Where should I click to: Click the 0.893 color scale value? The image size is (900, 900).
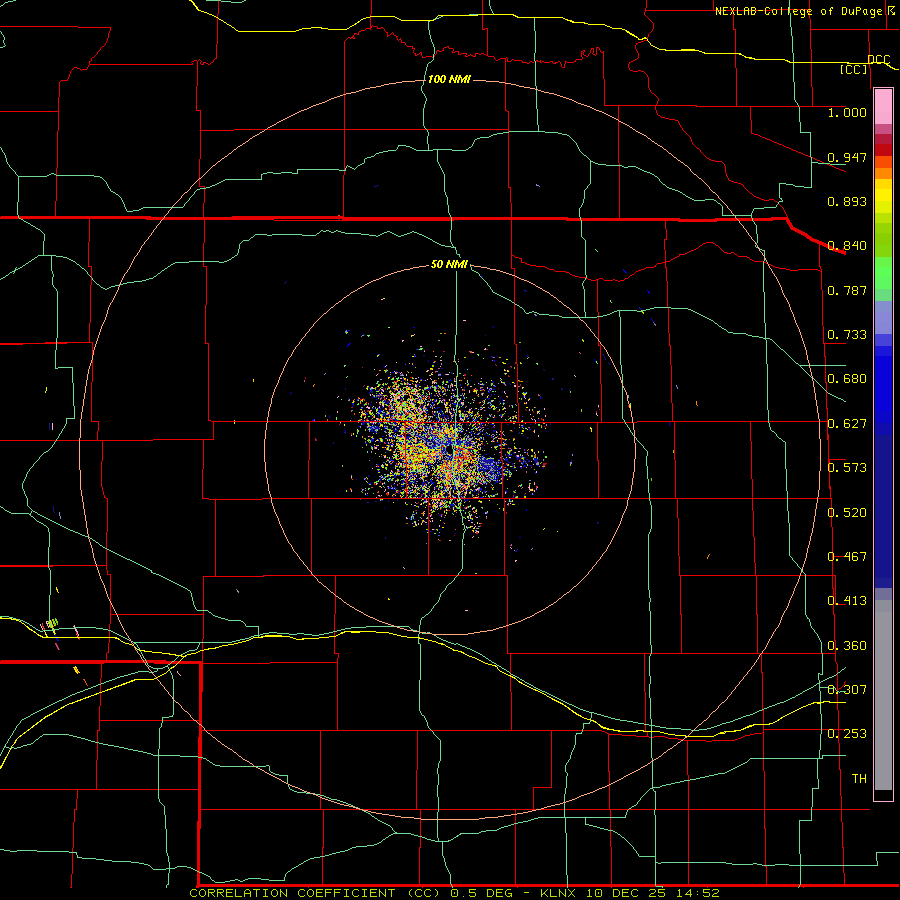click(847, 201)
